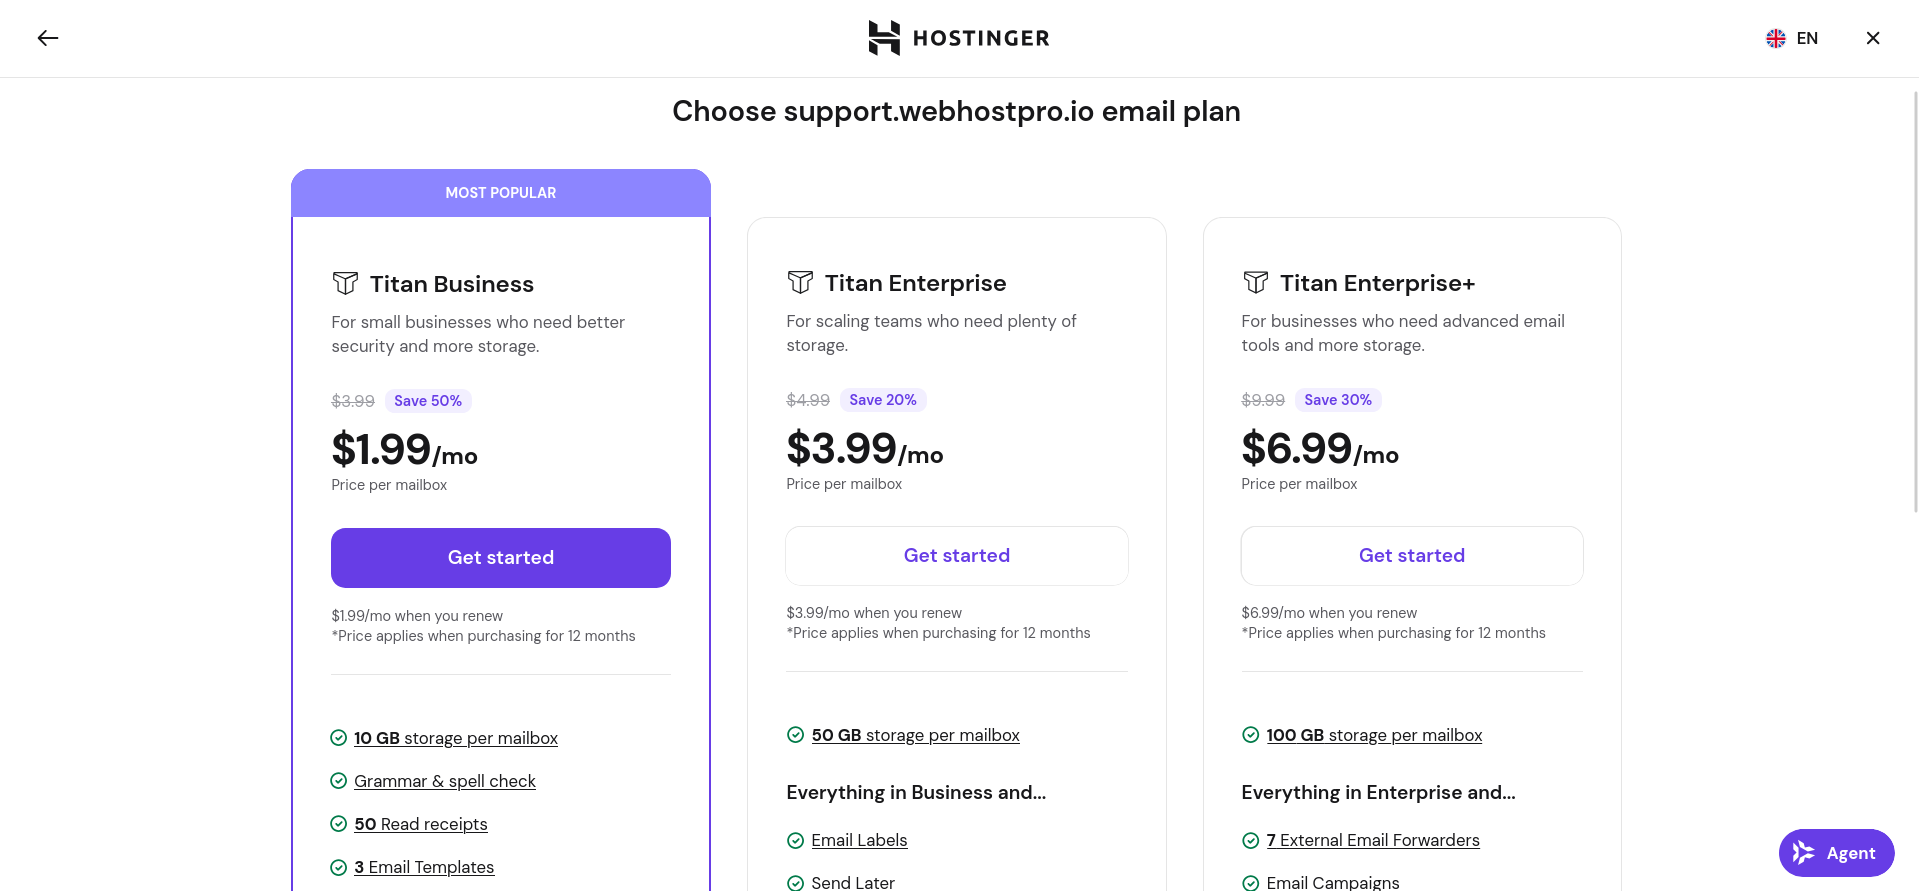Click the checkmark beside Email Labels
The height and width of the screenshot is (891, 1920).
pyautogui.click(x=795, y=840)
